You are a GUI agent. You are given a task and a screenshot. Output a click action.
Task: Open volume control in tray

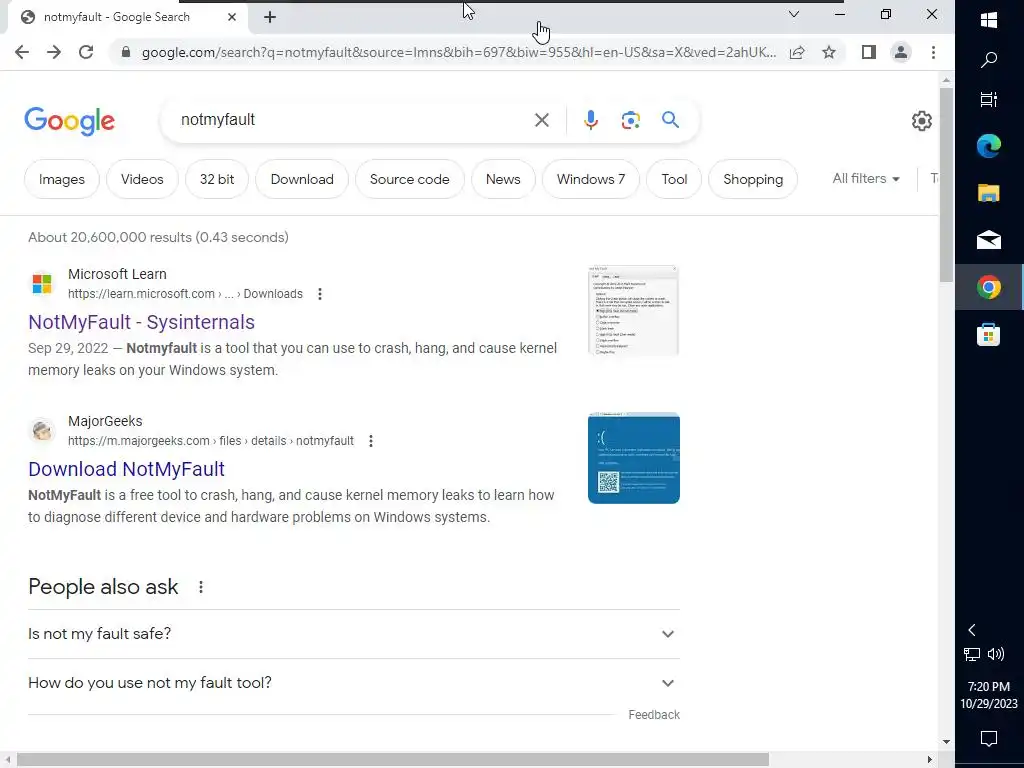pyautogui.click(x=996, y=654)
